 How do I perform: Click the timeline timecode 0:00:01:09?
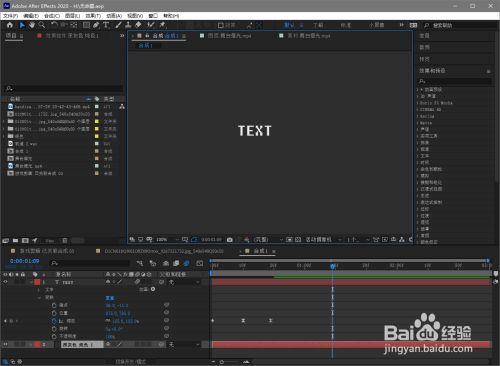click(24, 261)
